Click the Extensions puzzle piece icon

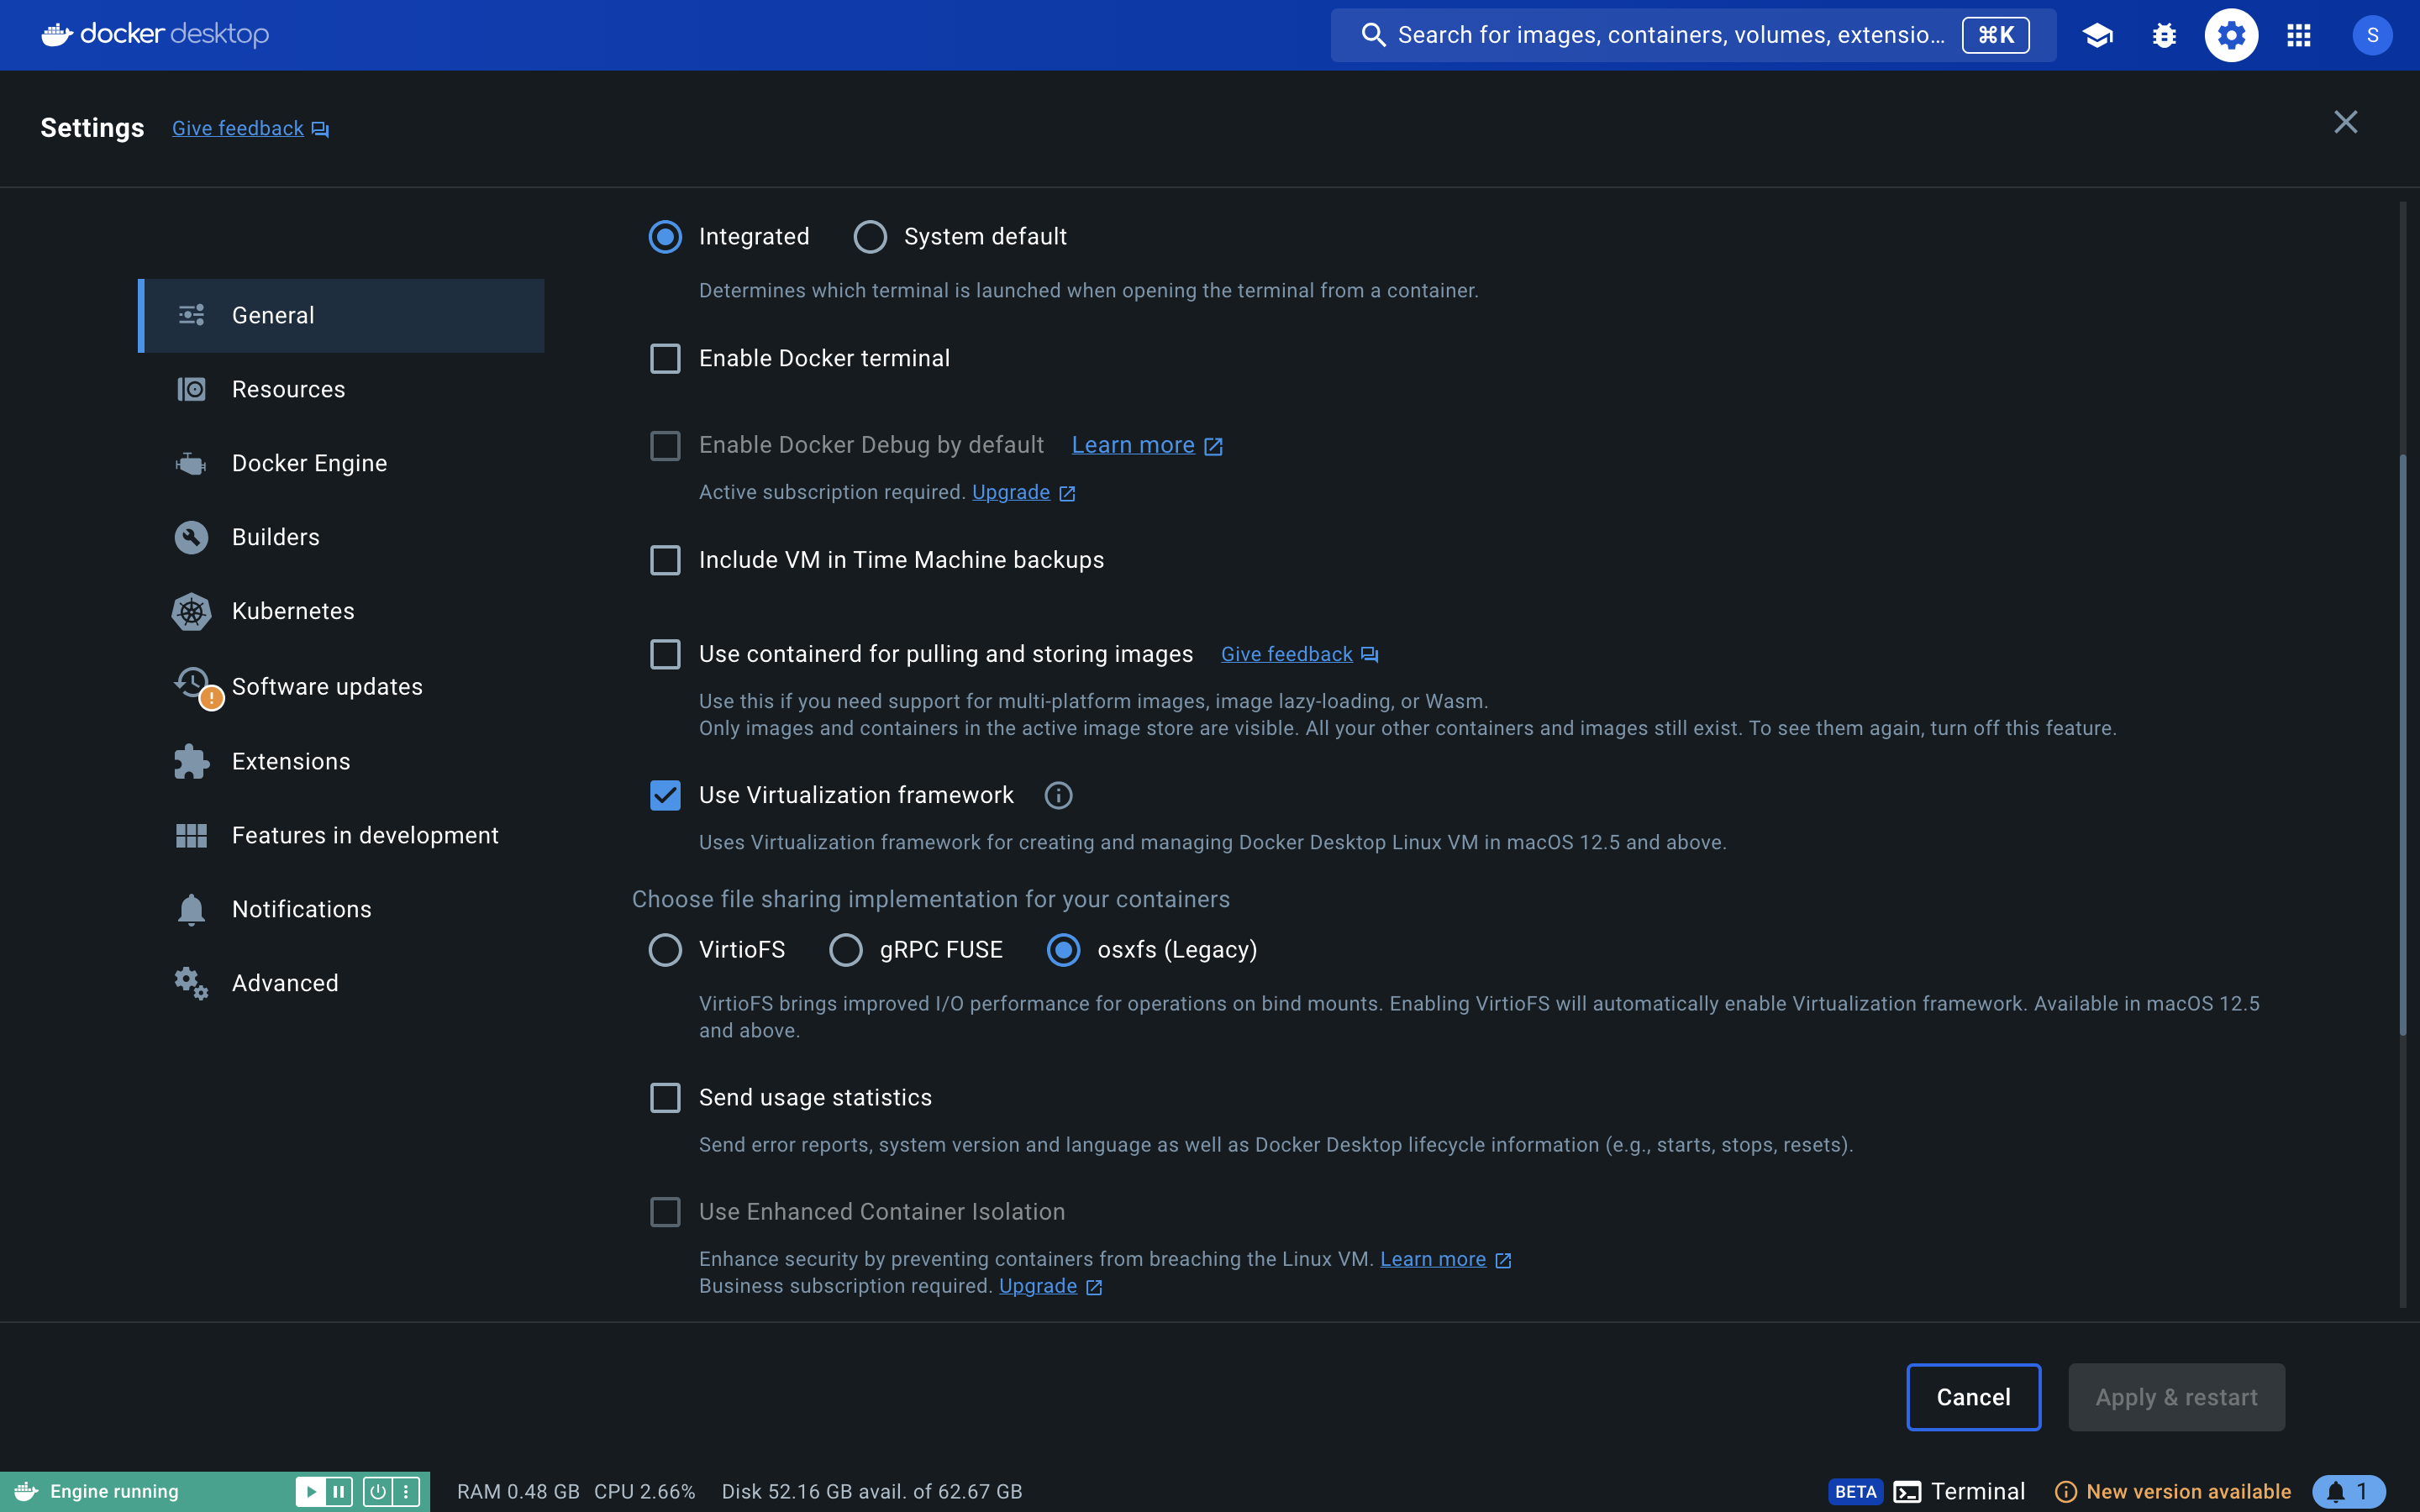click(x=191, y=761)
